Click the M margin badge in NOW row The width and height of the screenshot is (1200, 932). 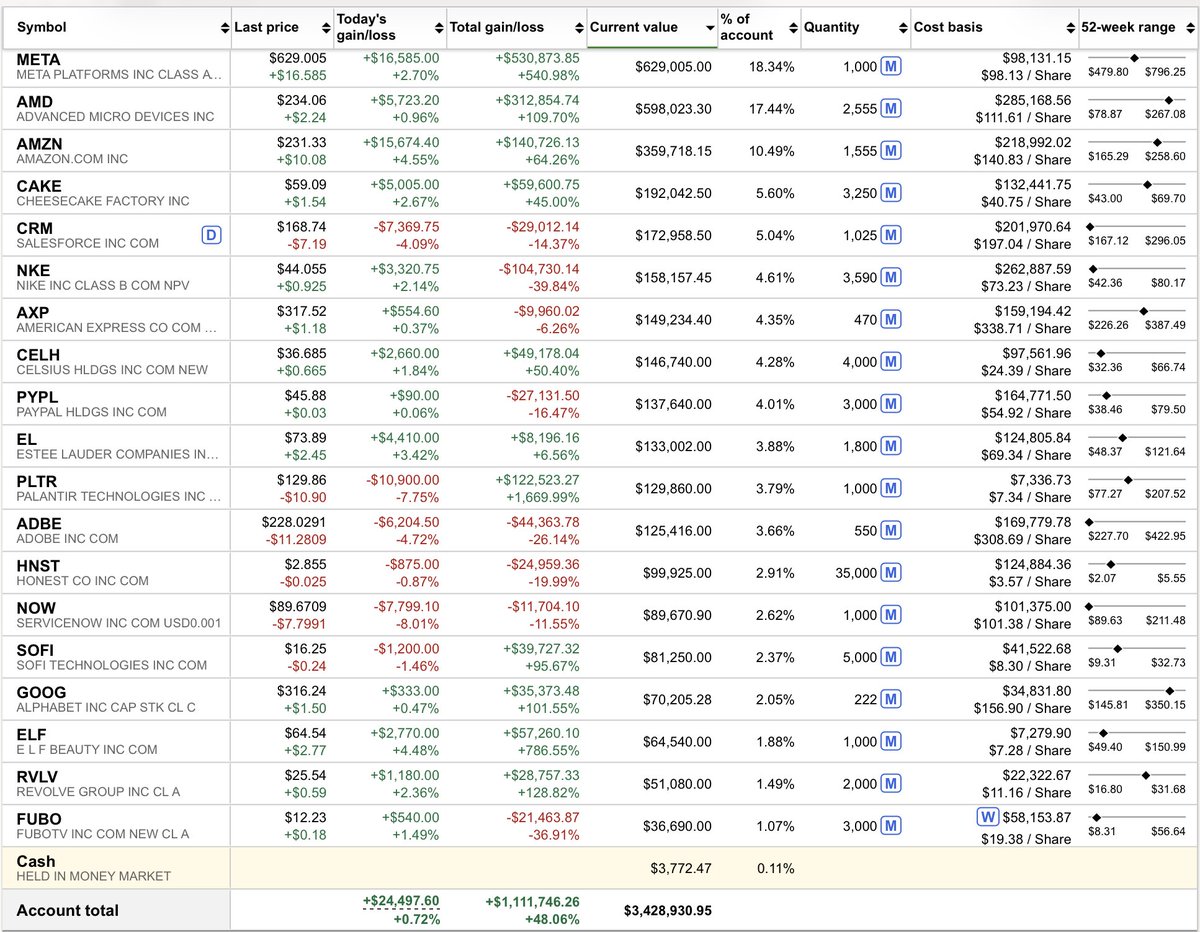coord(891,615)
